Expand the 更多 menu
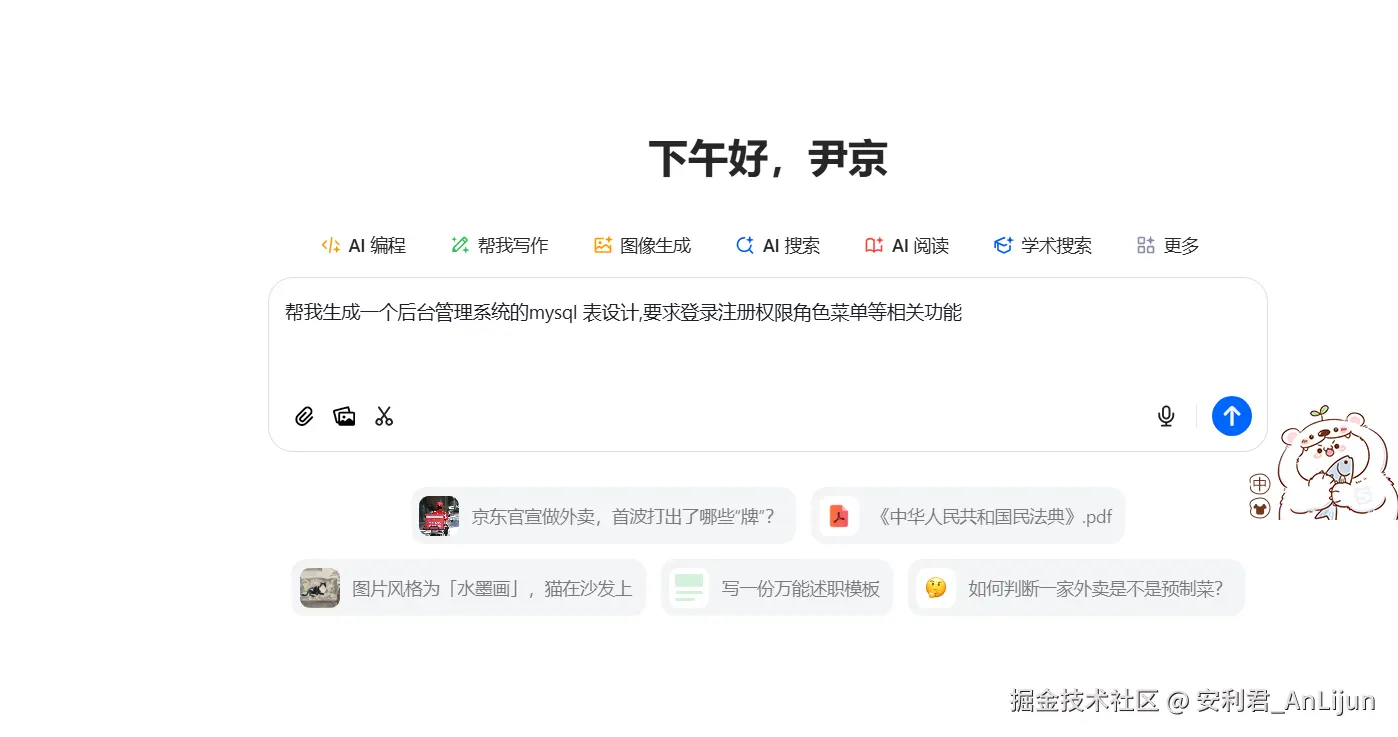 pos(1168,245)
